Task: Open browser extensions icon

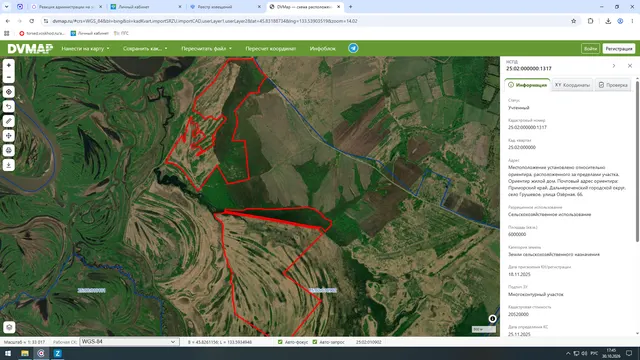Action: click(x=590, y=21)
